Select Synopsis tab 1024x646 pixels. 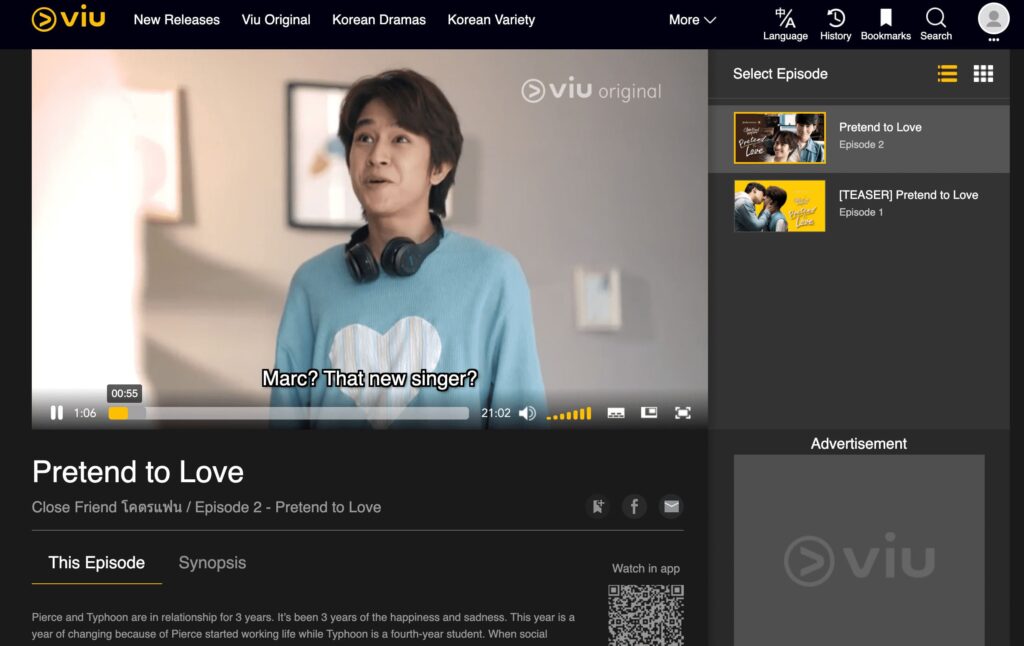coord(212,563)
